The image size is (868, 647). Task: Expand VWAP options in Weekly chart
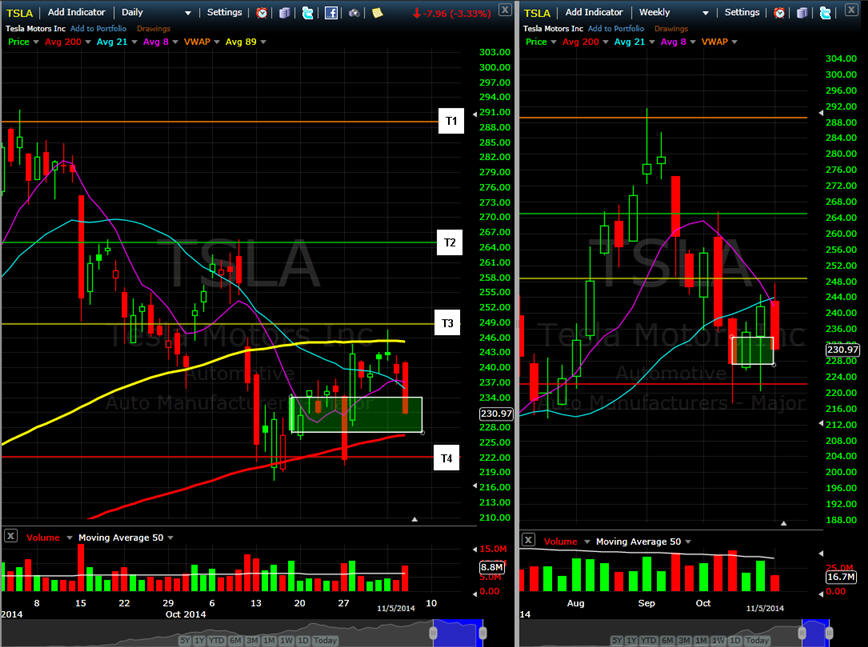(x=734, y=42)
